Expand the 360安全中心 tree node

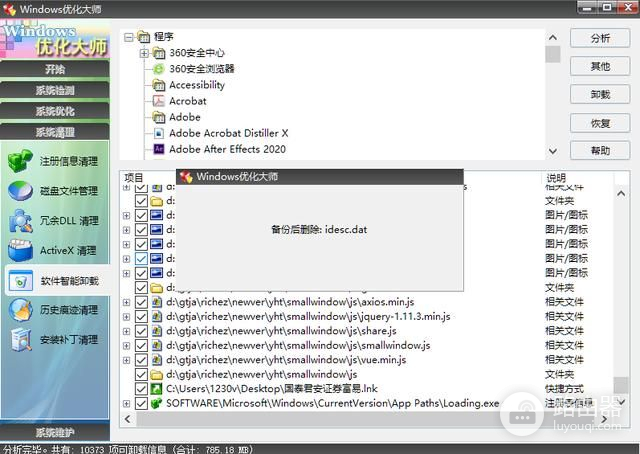pos(144,53)
